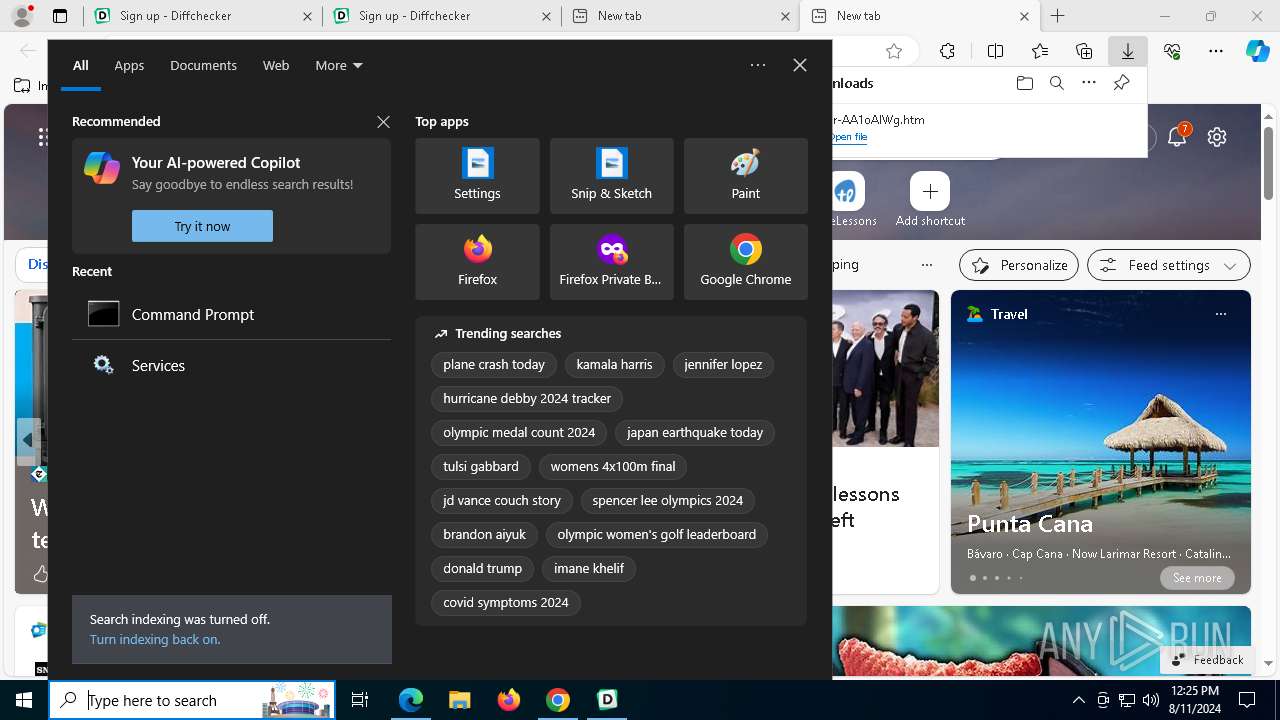1280x720 pixels.
Task: Open Firefox from the taskbar
Action: coord(509,700)
